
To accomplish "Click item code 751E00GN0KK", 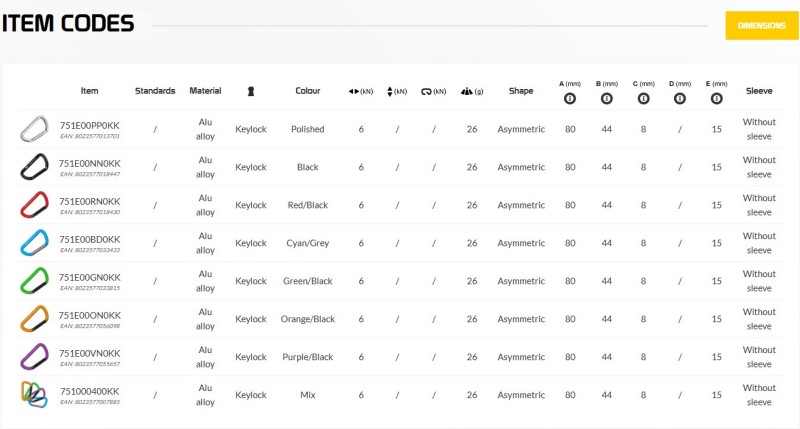I will [90, 277].
